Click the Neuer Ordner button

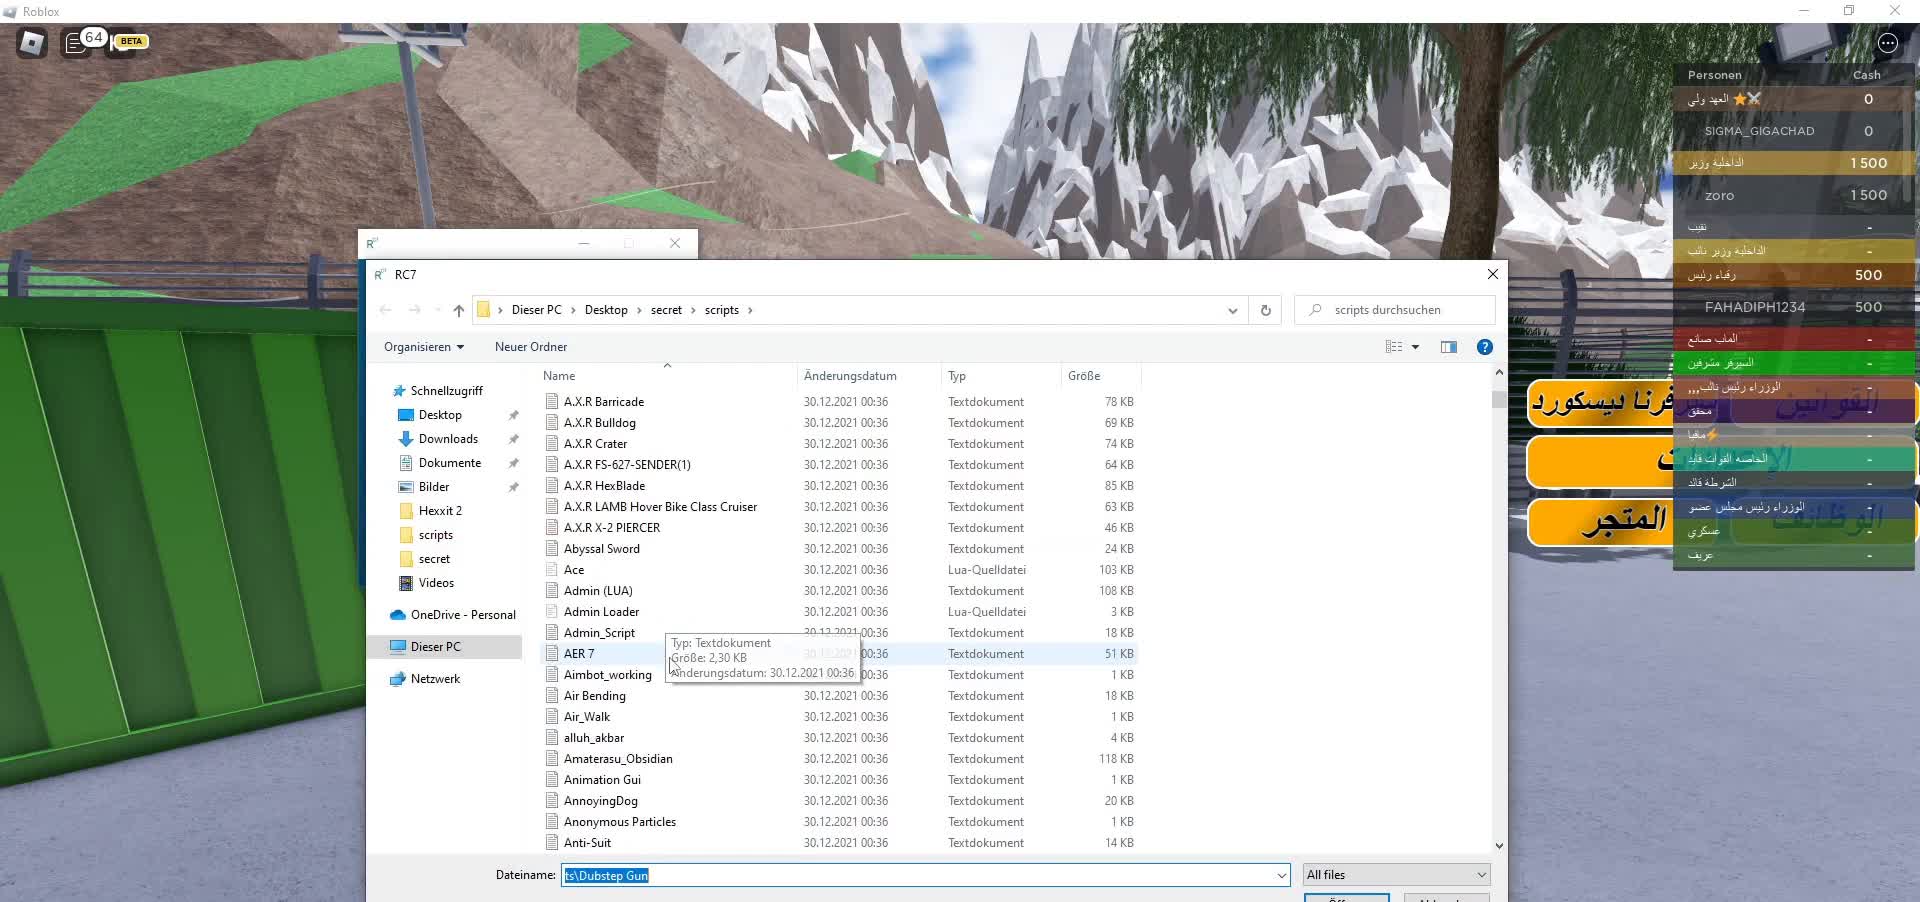tap(531, 347)
